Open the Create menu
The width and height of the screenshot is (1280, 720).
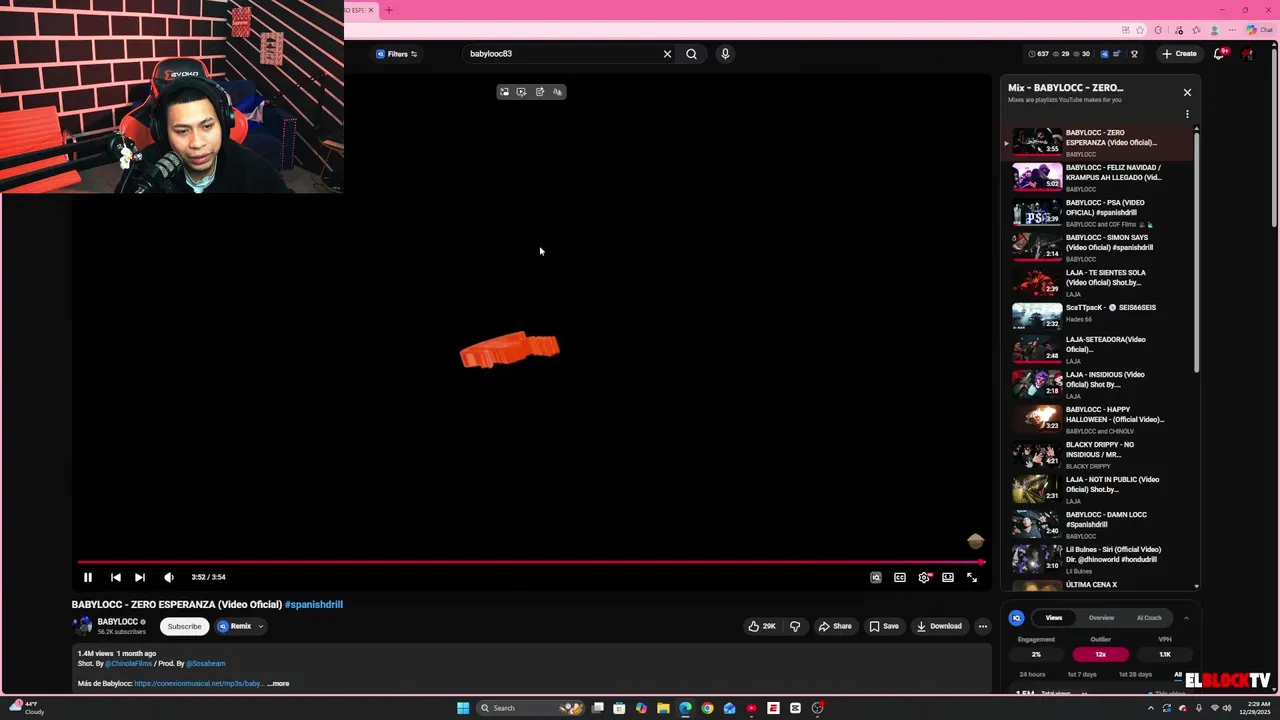pyautogui.click(x=1179, y=54)
